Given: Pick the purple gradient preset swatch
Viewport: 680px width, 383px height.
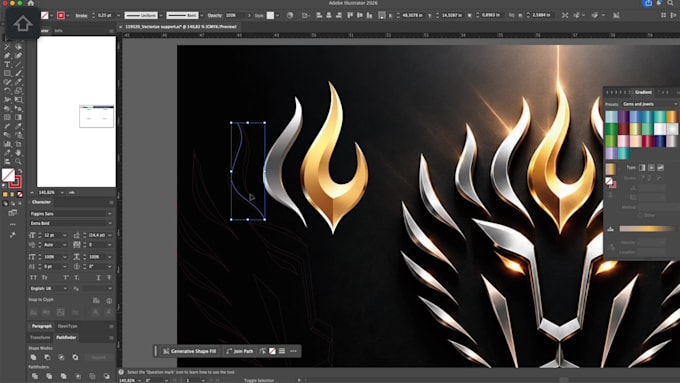Looking at the screenshot, I should (x=624, y=116).
